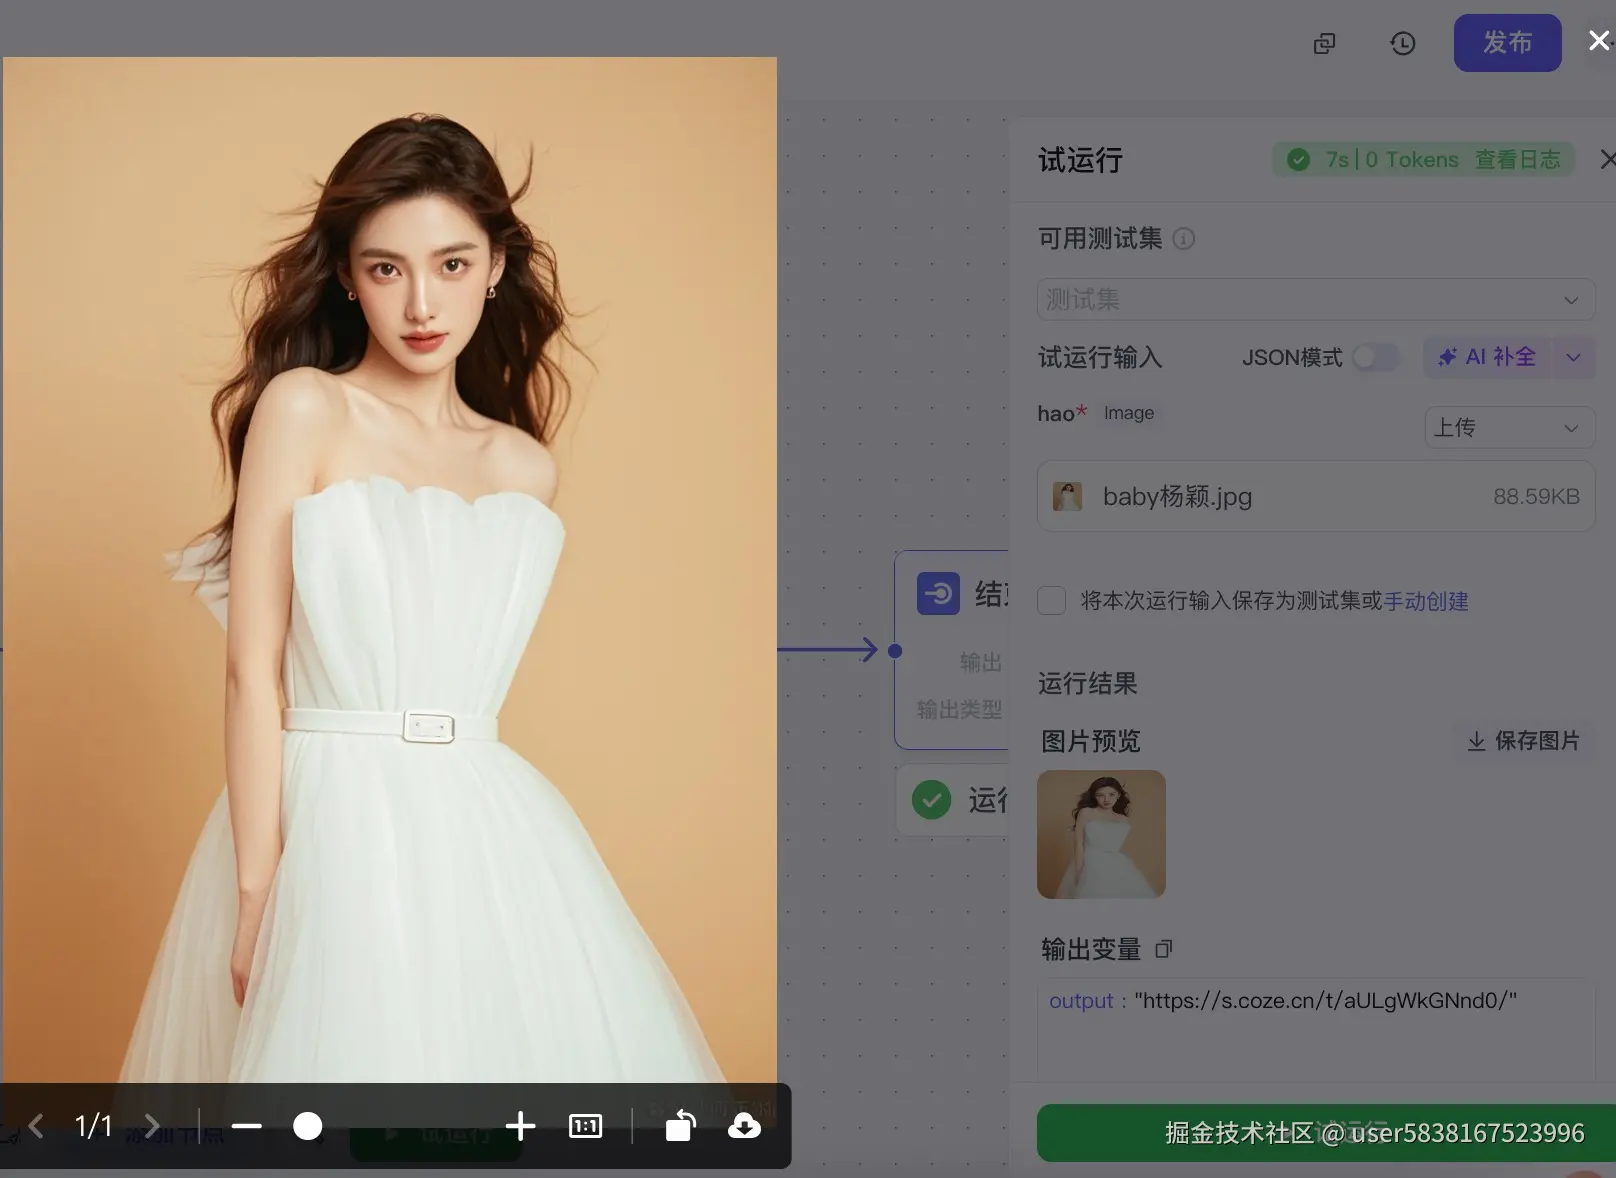Go to next image arrow
This screenshot has width=1616, height=1178.
(152, 1127)
